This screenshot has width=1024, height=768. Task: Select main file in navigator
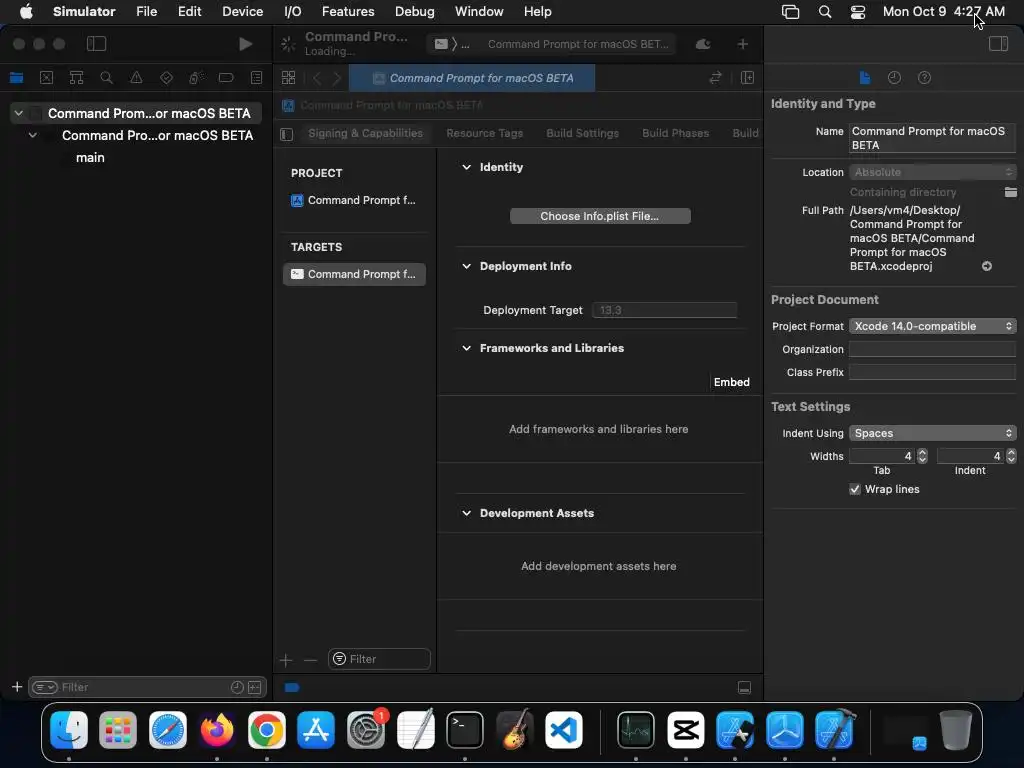(x=90, y=157)
